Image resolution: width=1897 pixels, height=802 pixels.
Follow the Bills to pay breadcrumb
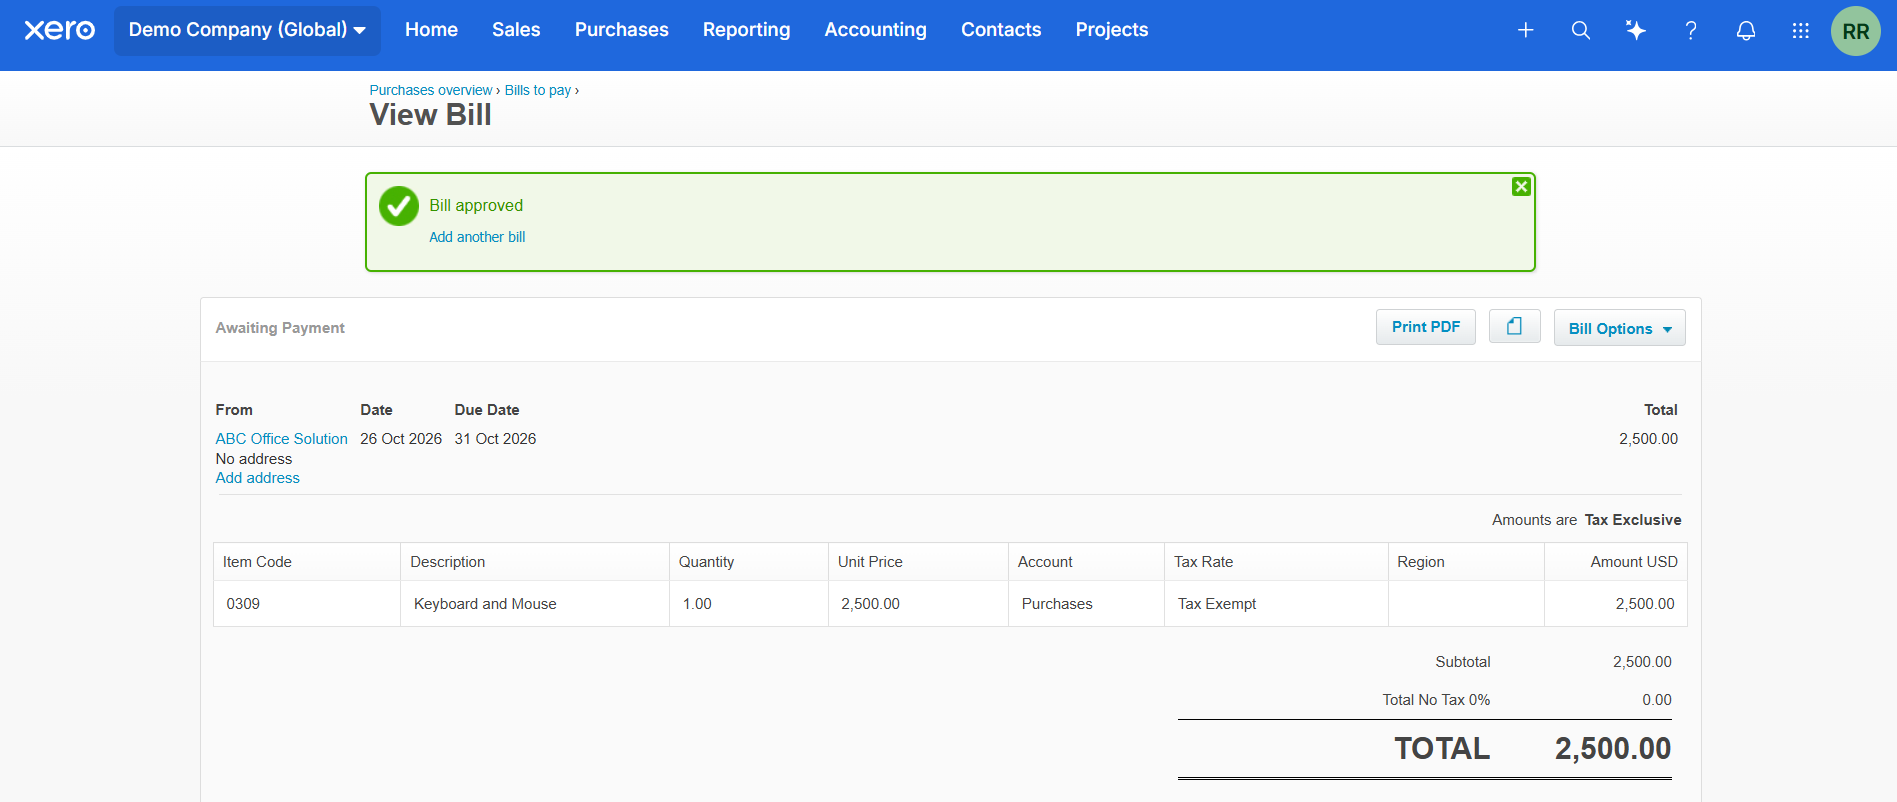(538, 90)
